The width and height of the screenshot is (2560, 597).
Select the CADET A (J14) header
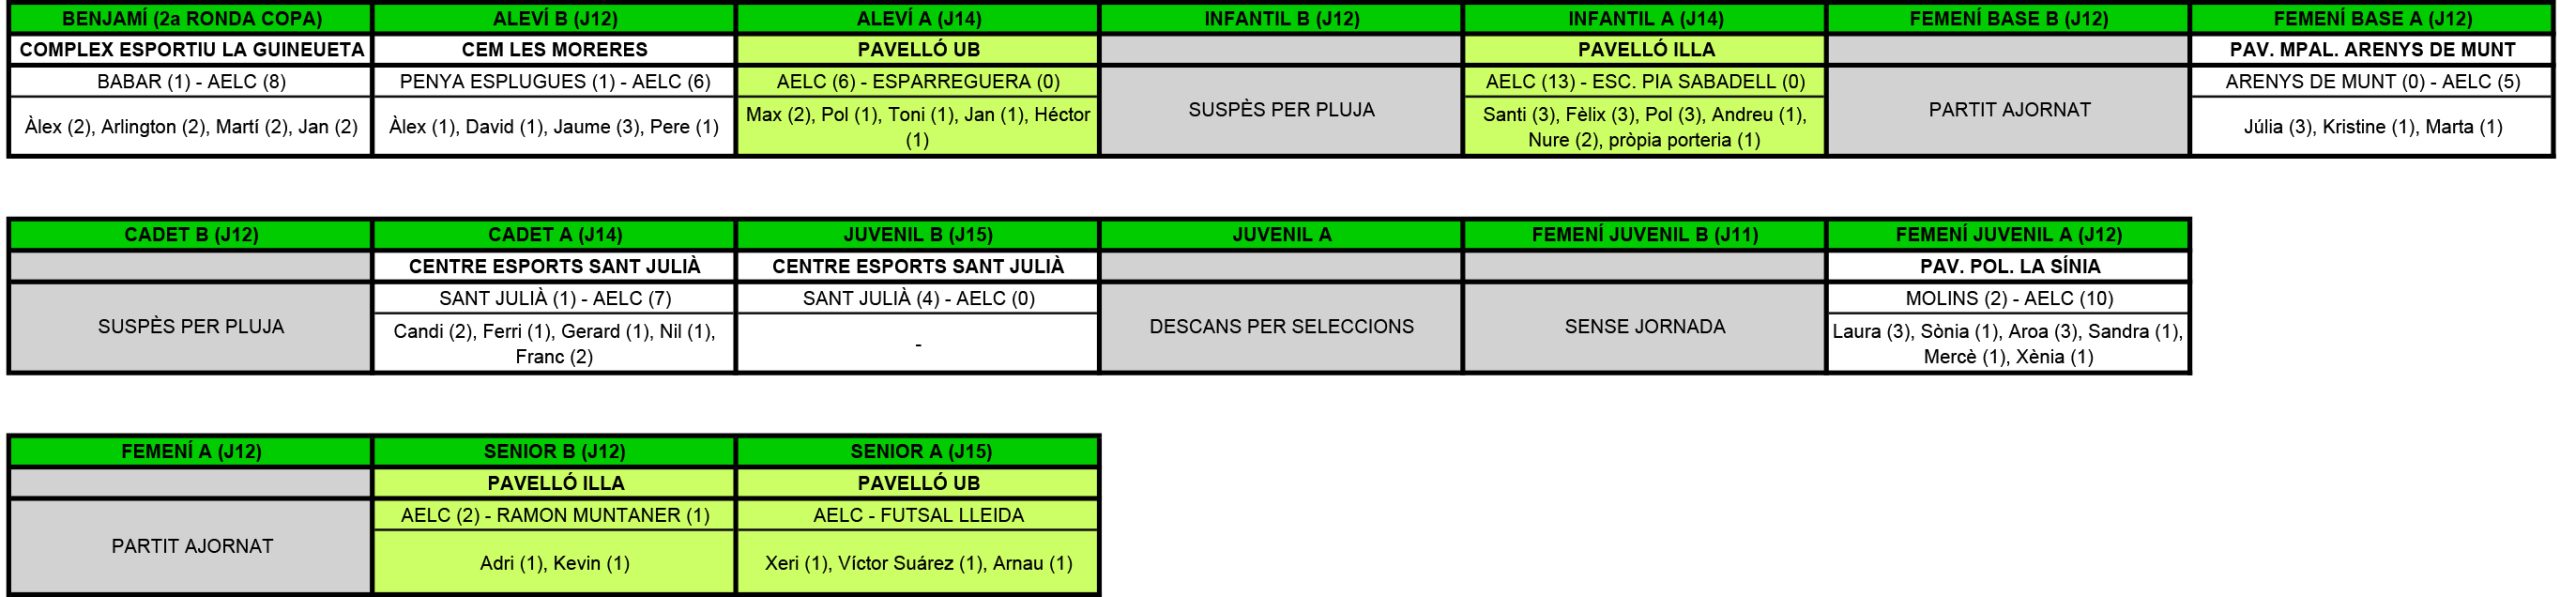(555, 235)
